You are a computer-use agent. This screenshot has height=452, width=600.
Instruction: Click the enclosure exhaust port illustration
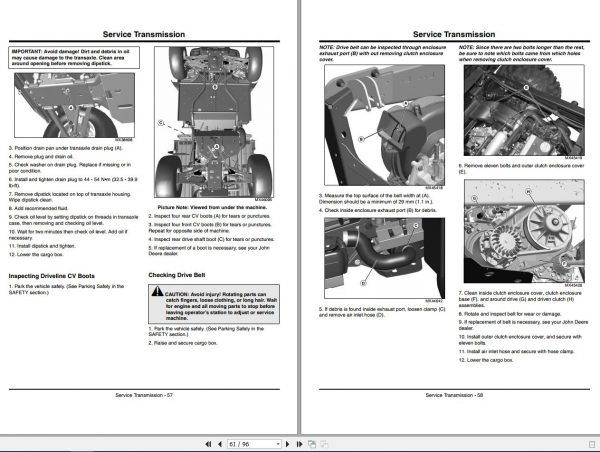(385, 125)
